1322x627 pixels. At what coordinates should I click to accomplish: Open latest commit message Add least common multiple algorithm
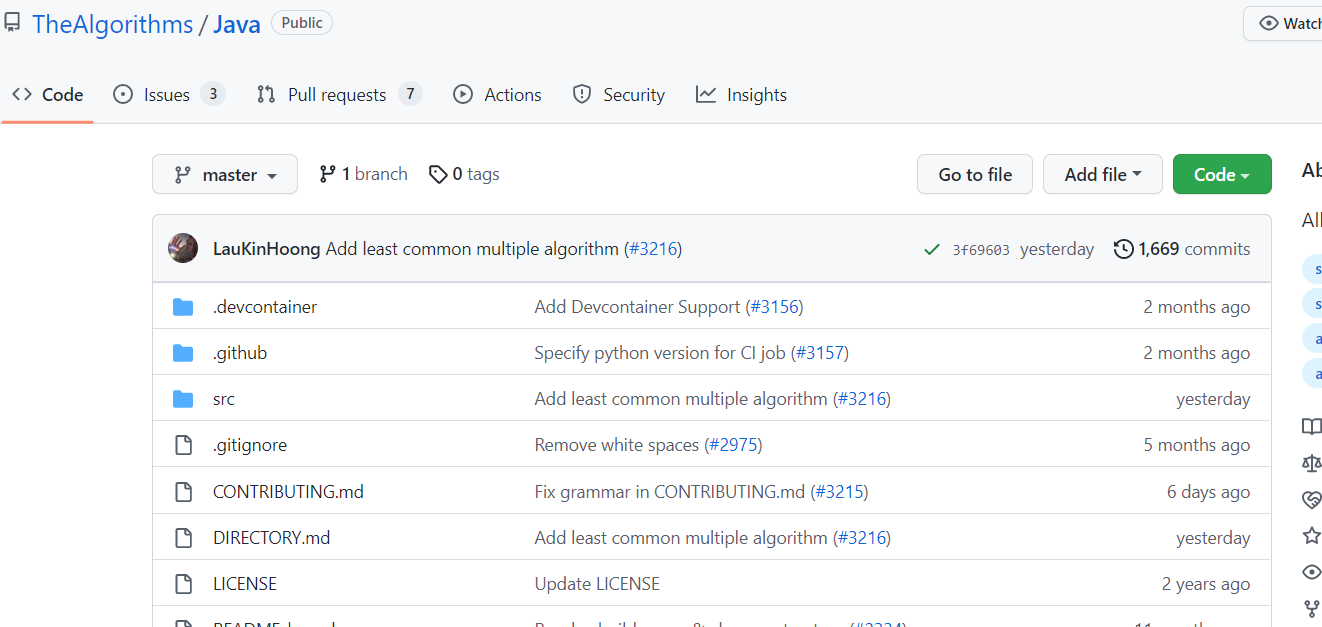472,249
